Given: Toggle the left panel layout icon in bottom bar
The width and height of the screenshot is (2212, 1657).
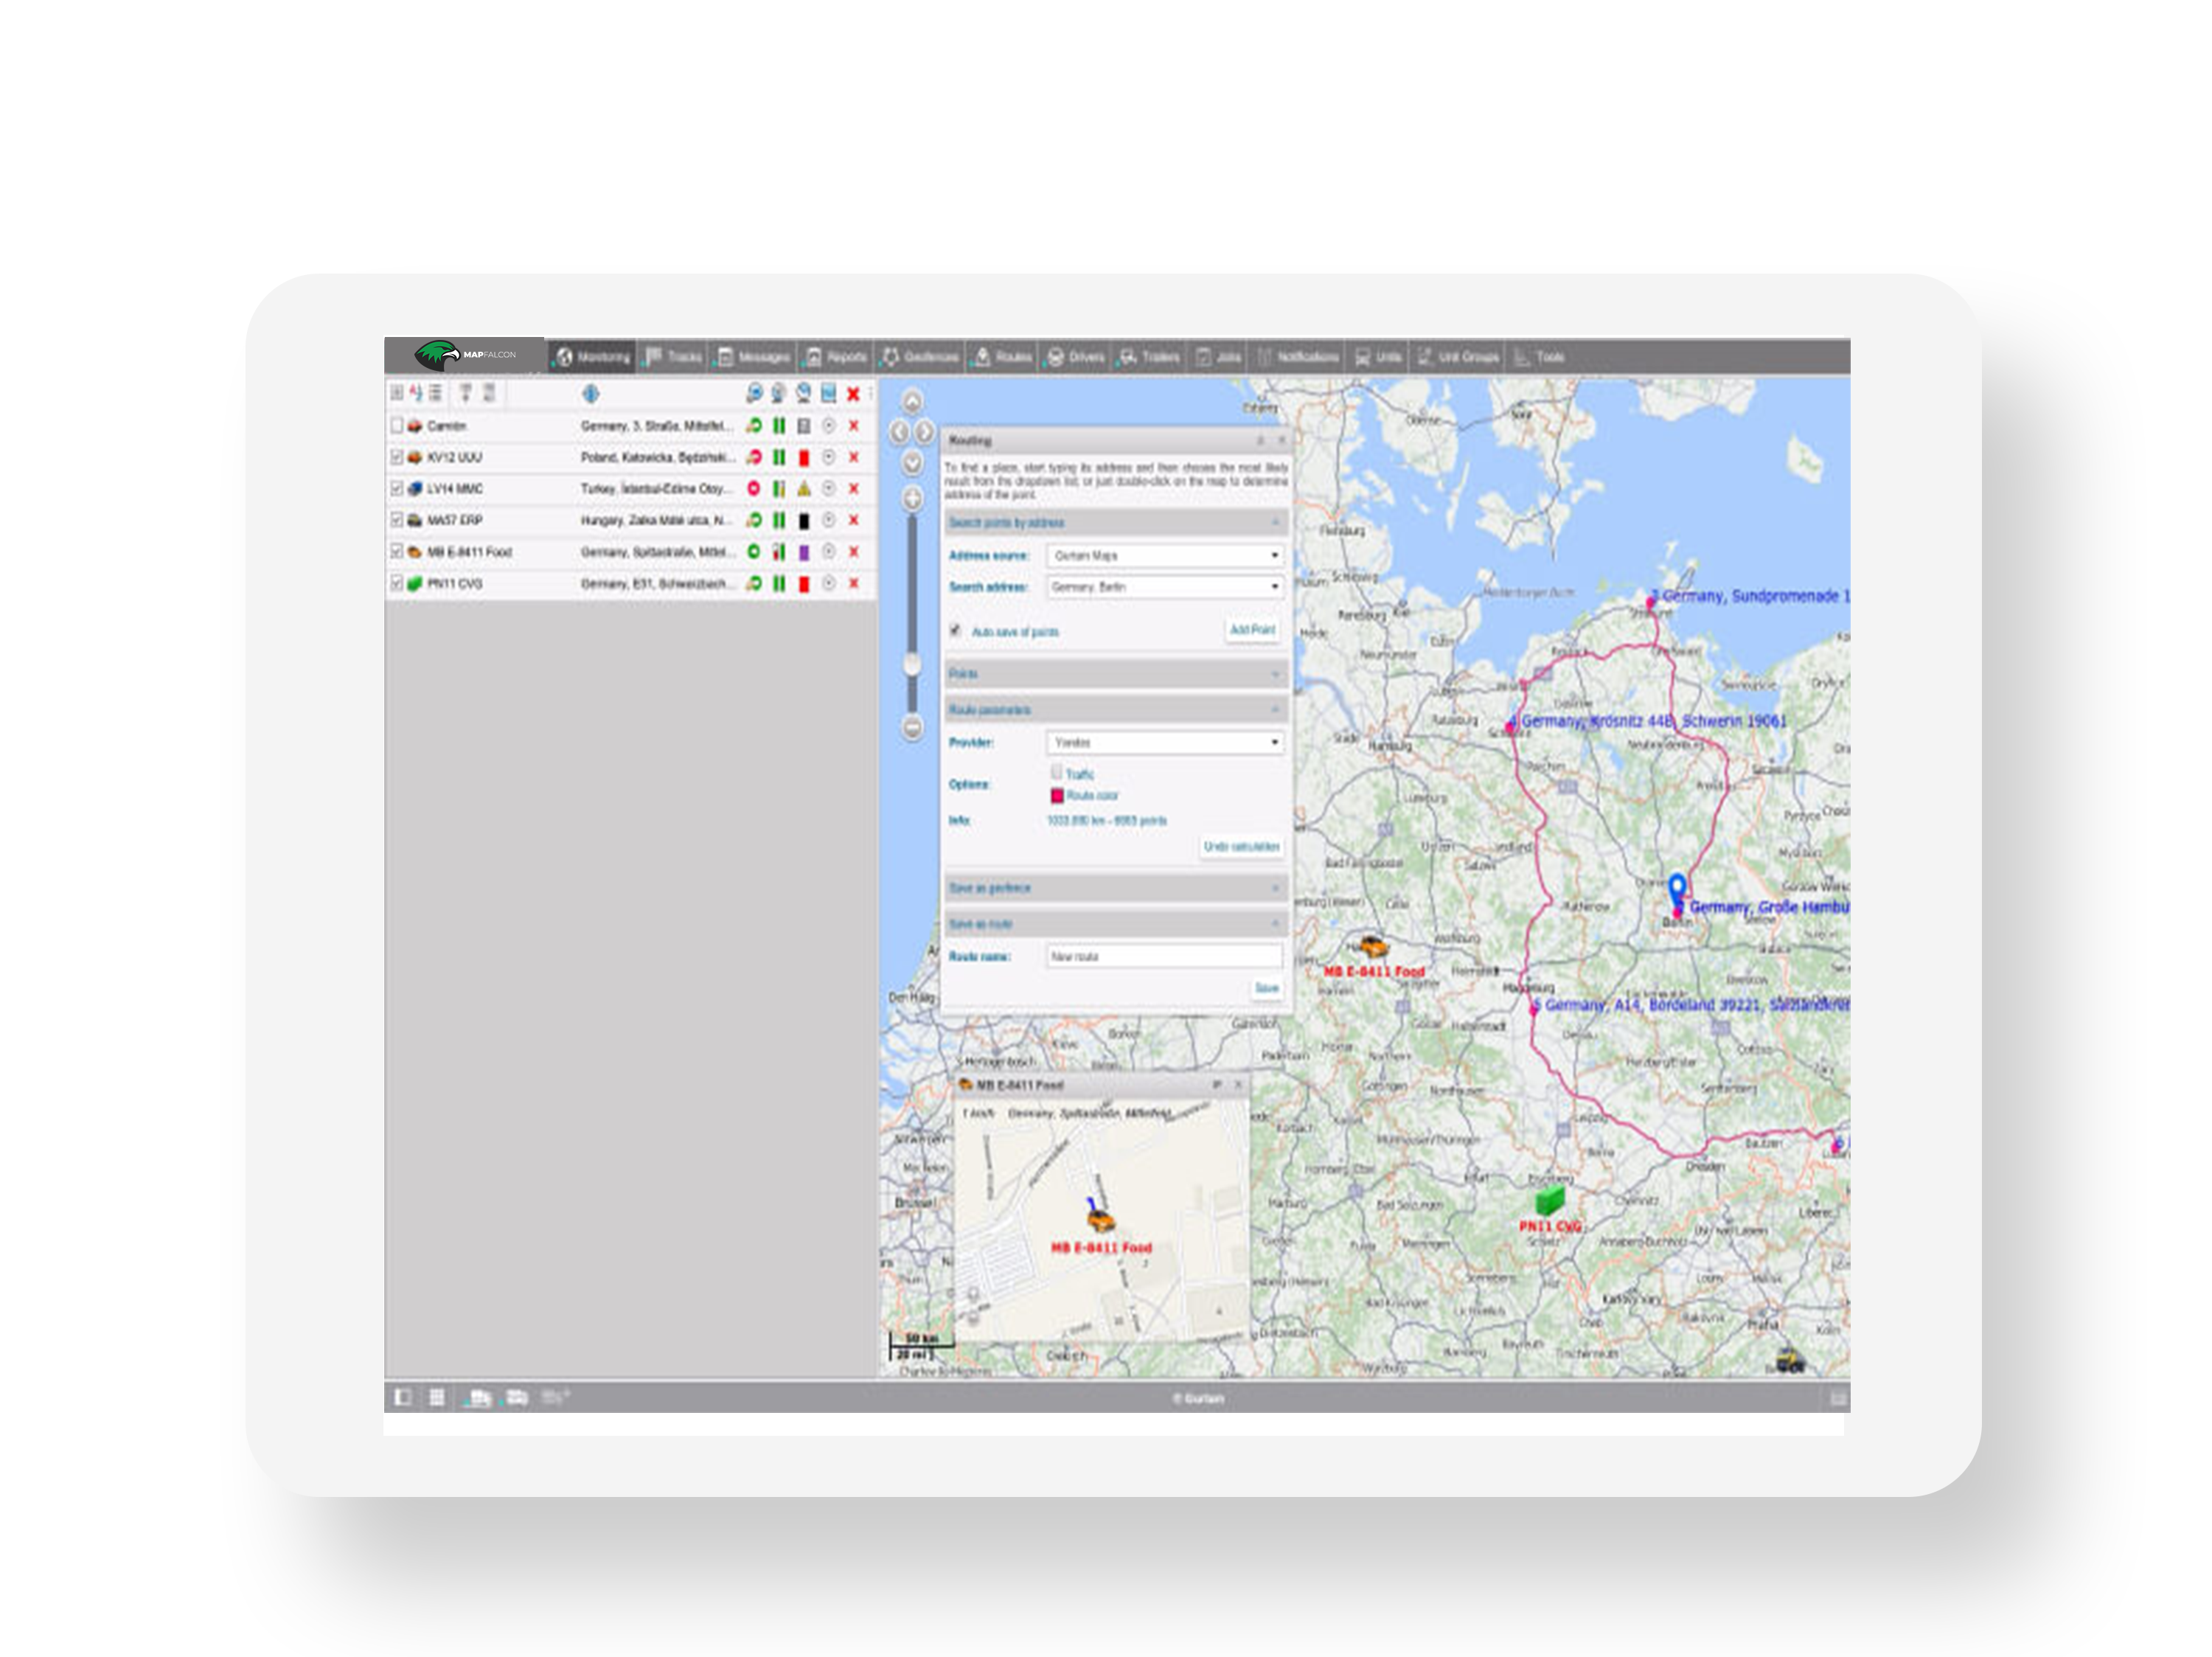Looking at the screenshot, I should (x=403, y=1397).
